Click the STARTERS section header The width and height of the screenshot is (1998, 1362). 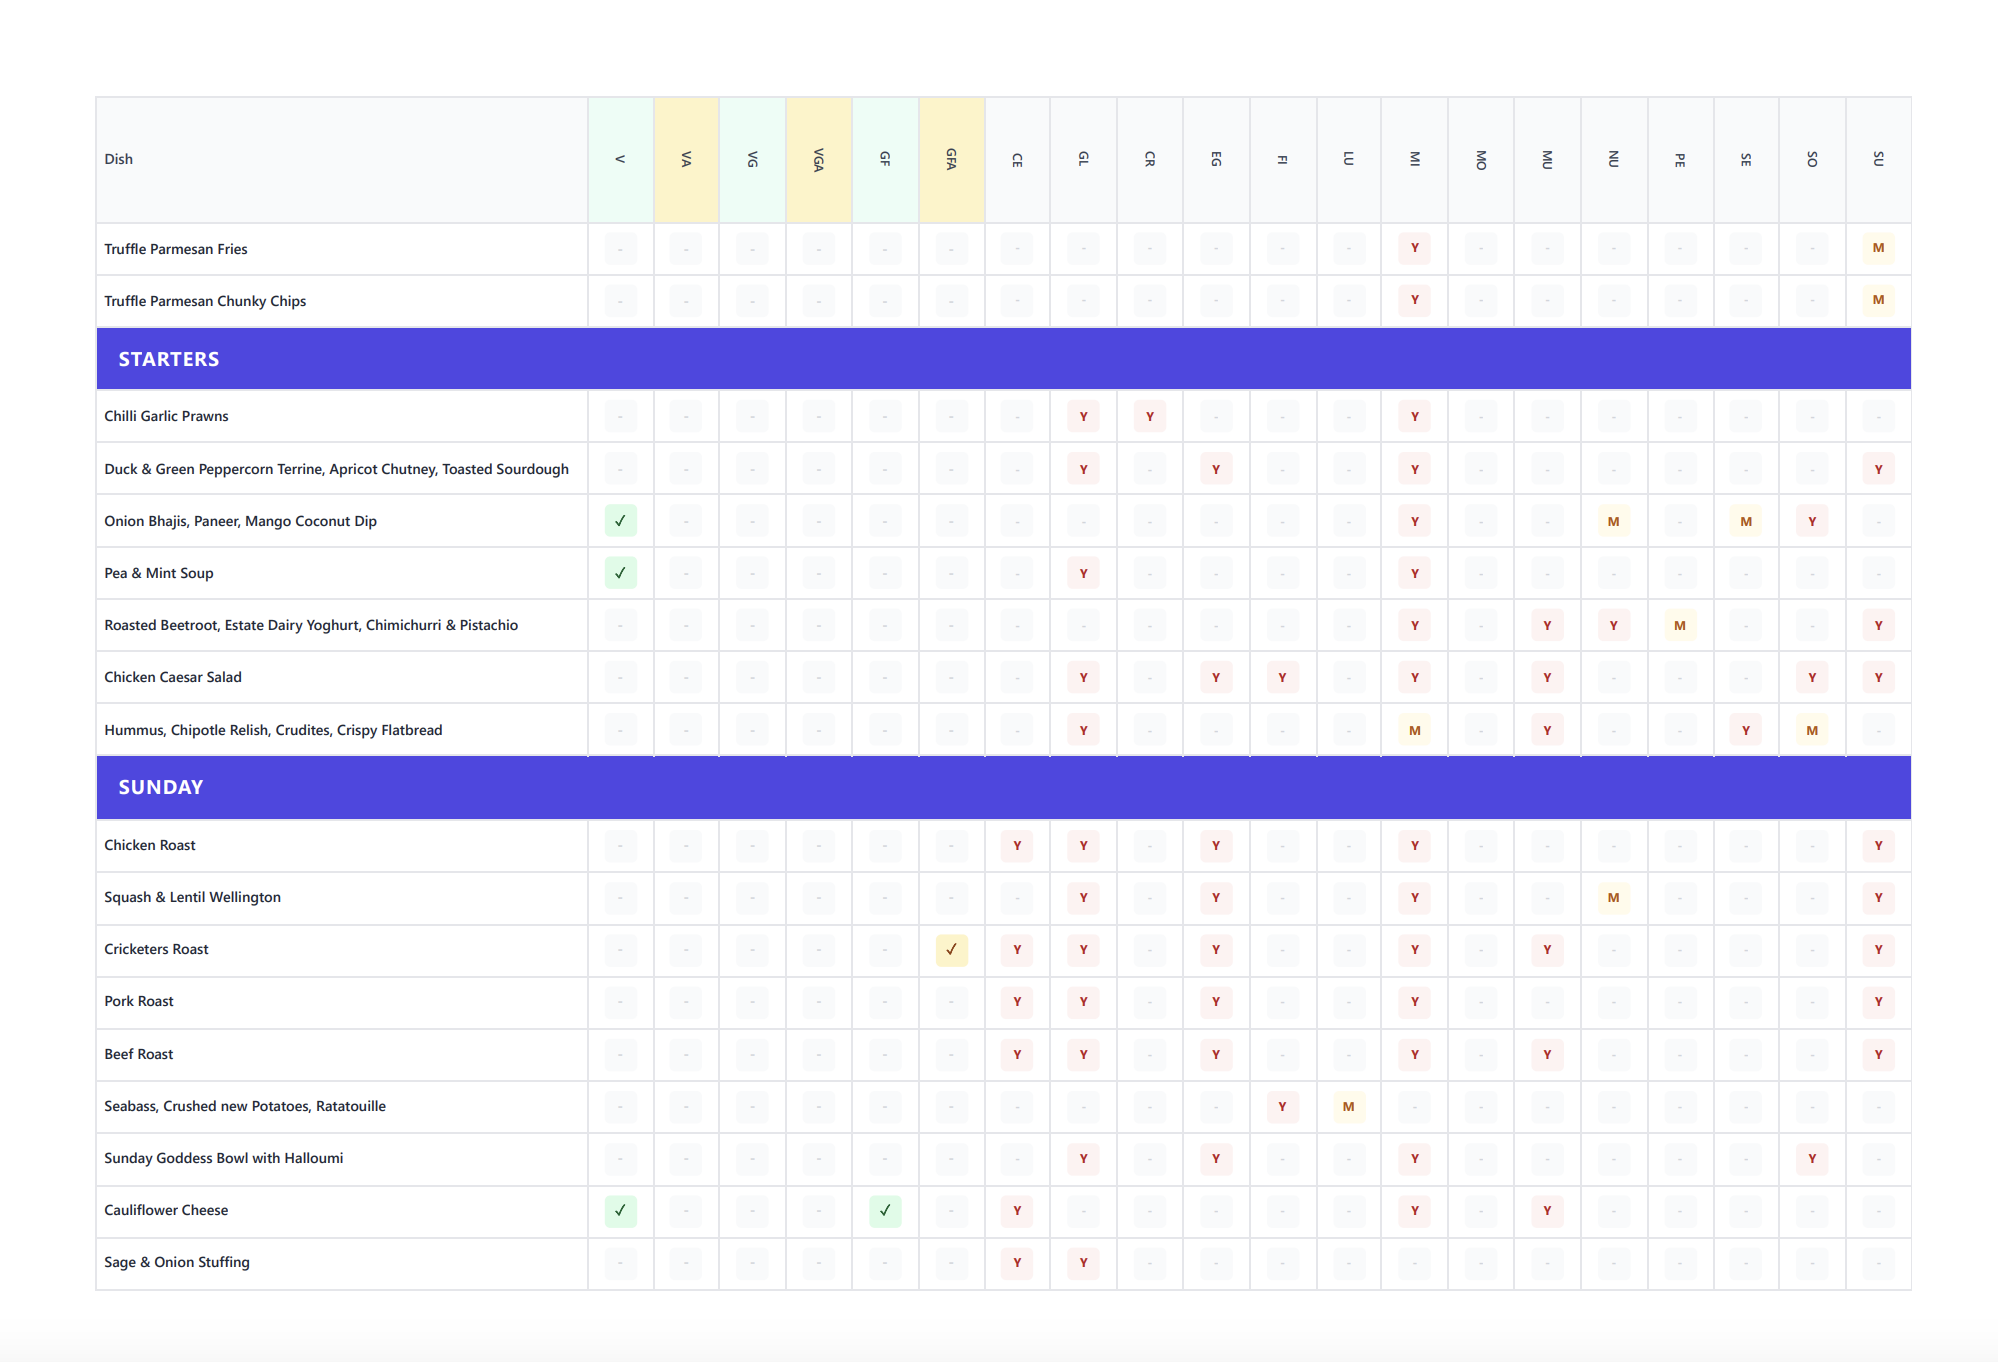pyautogui.click(x=169, y=359)
